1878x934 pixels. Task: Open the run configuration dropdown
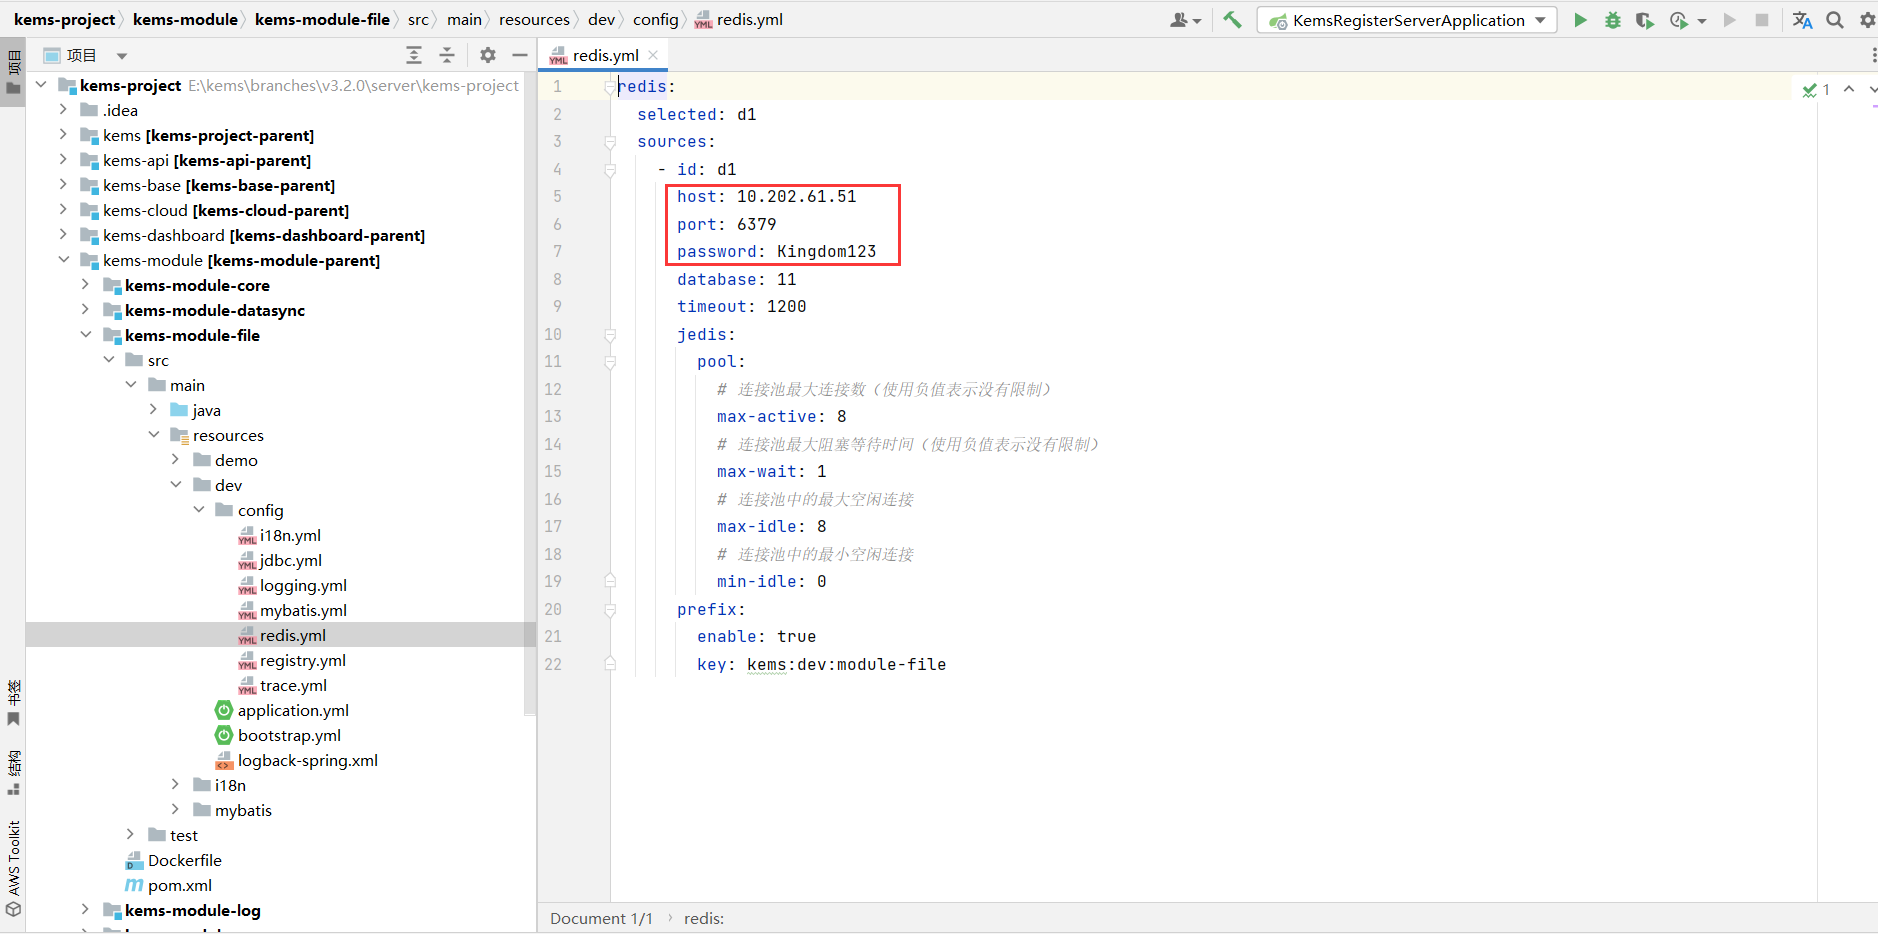pos(1407,20)
